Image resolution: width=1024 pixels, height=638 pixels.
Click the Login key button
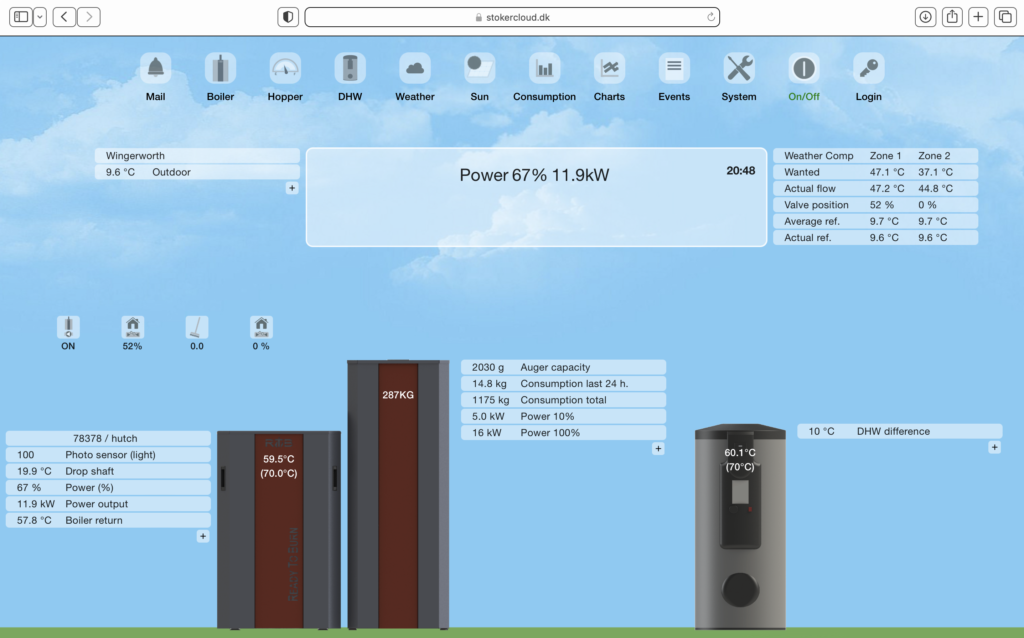[x=868, y=69]
